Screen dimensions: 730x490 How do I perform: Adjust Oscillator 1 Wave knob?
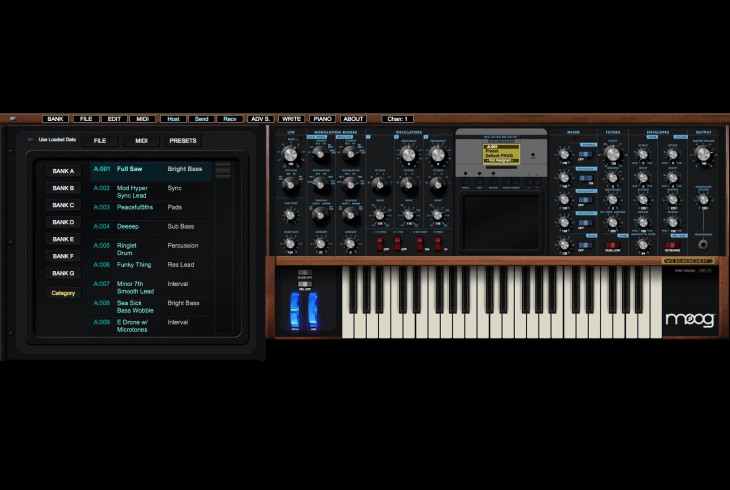click(379, 215)
